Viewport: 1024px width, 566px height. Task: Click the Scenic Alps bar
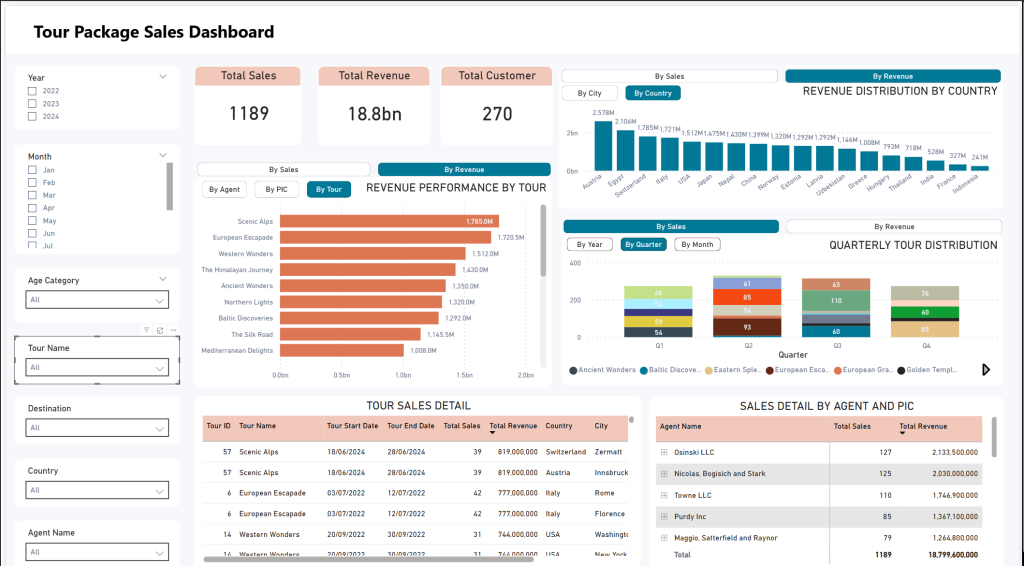click(389, 221)
